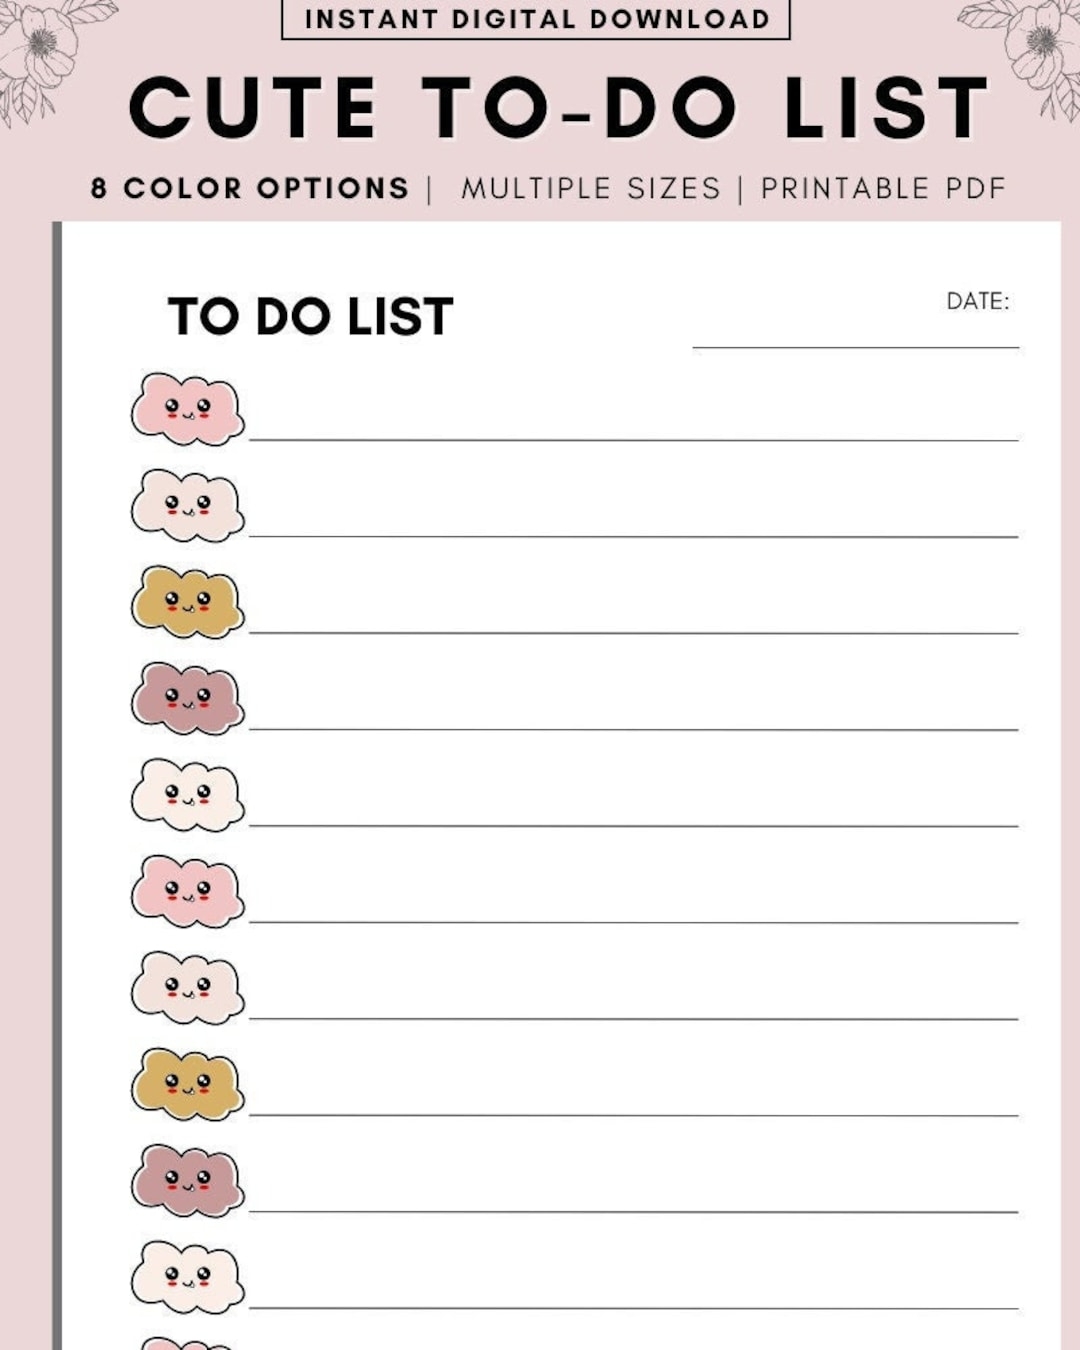Click the cream cloud on the tenth row
1080x1350 pixels.
(187, 1277)
